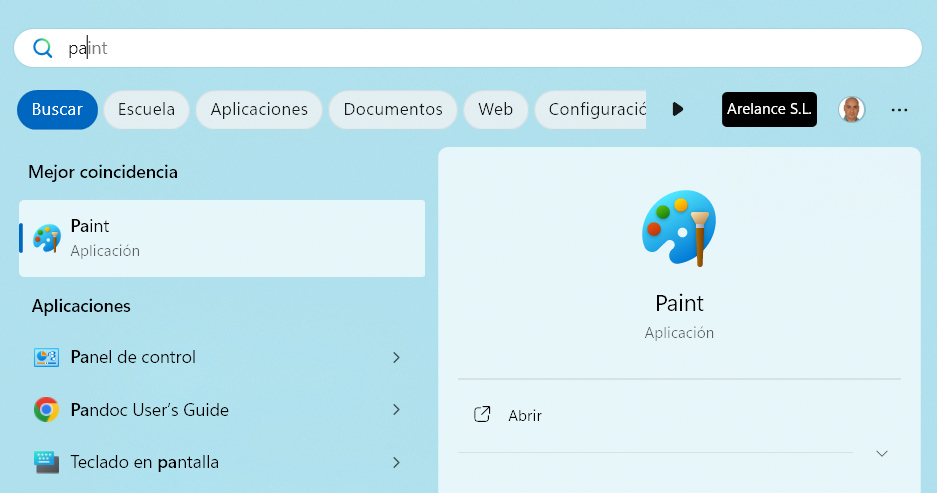Click the Chrome icon for Pandoc guide
The height and width of the screenshot is (493, 937).
pos(46,410)
